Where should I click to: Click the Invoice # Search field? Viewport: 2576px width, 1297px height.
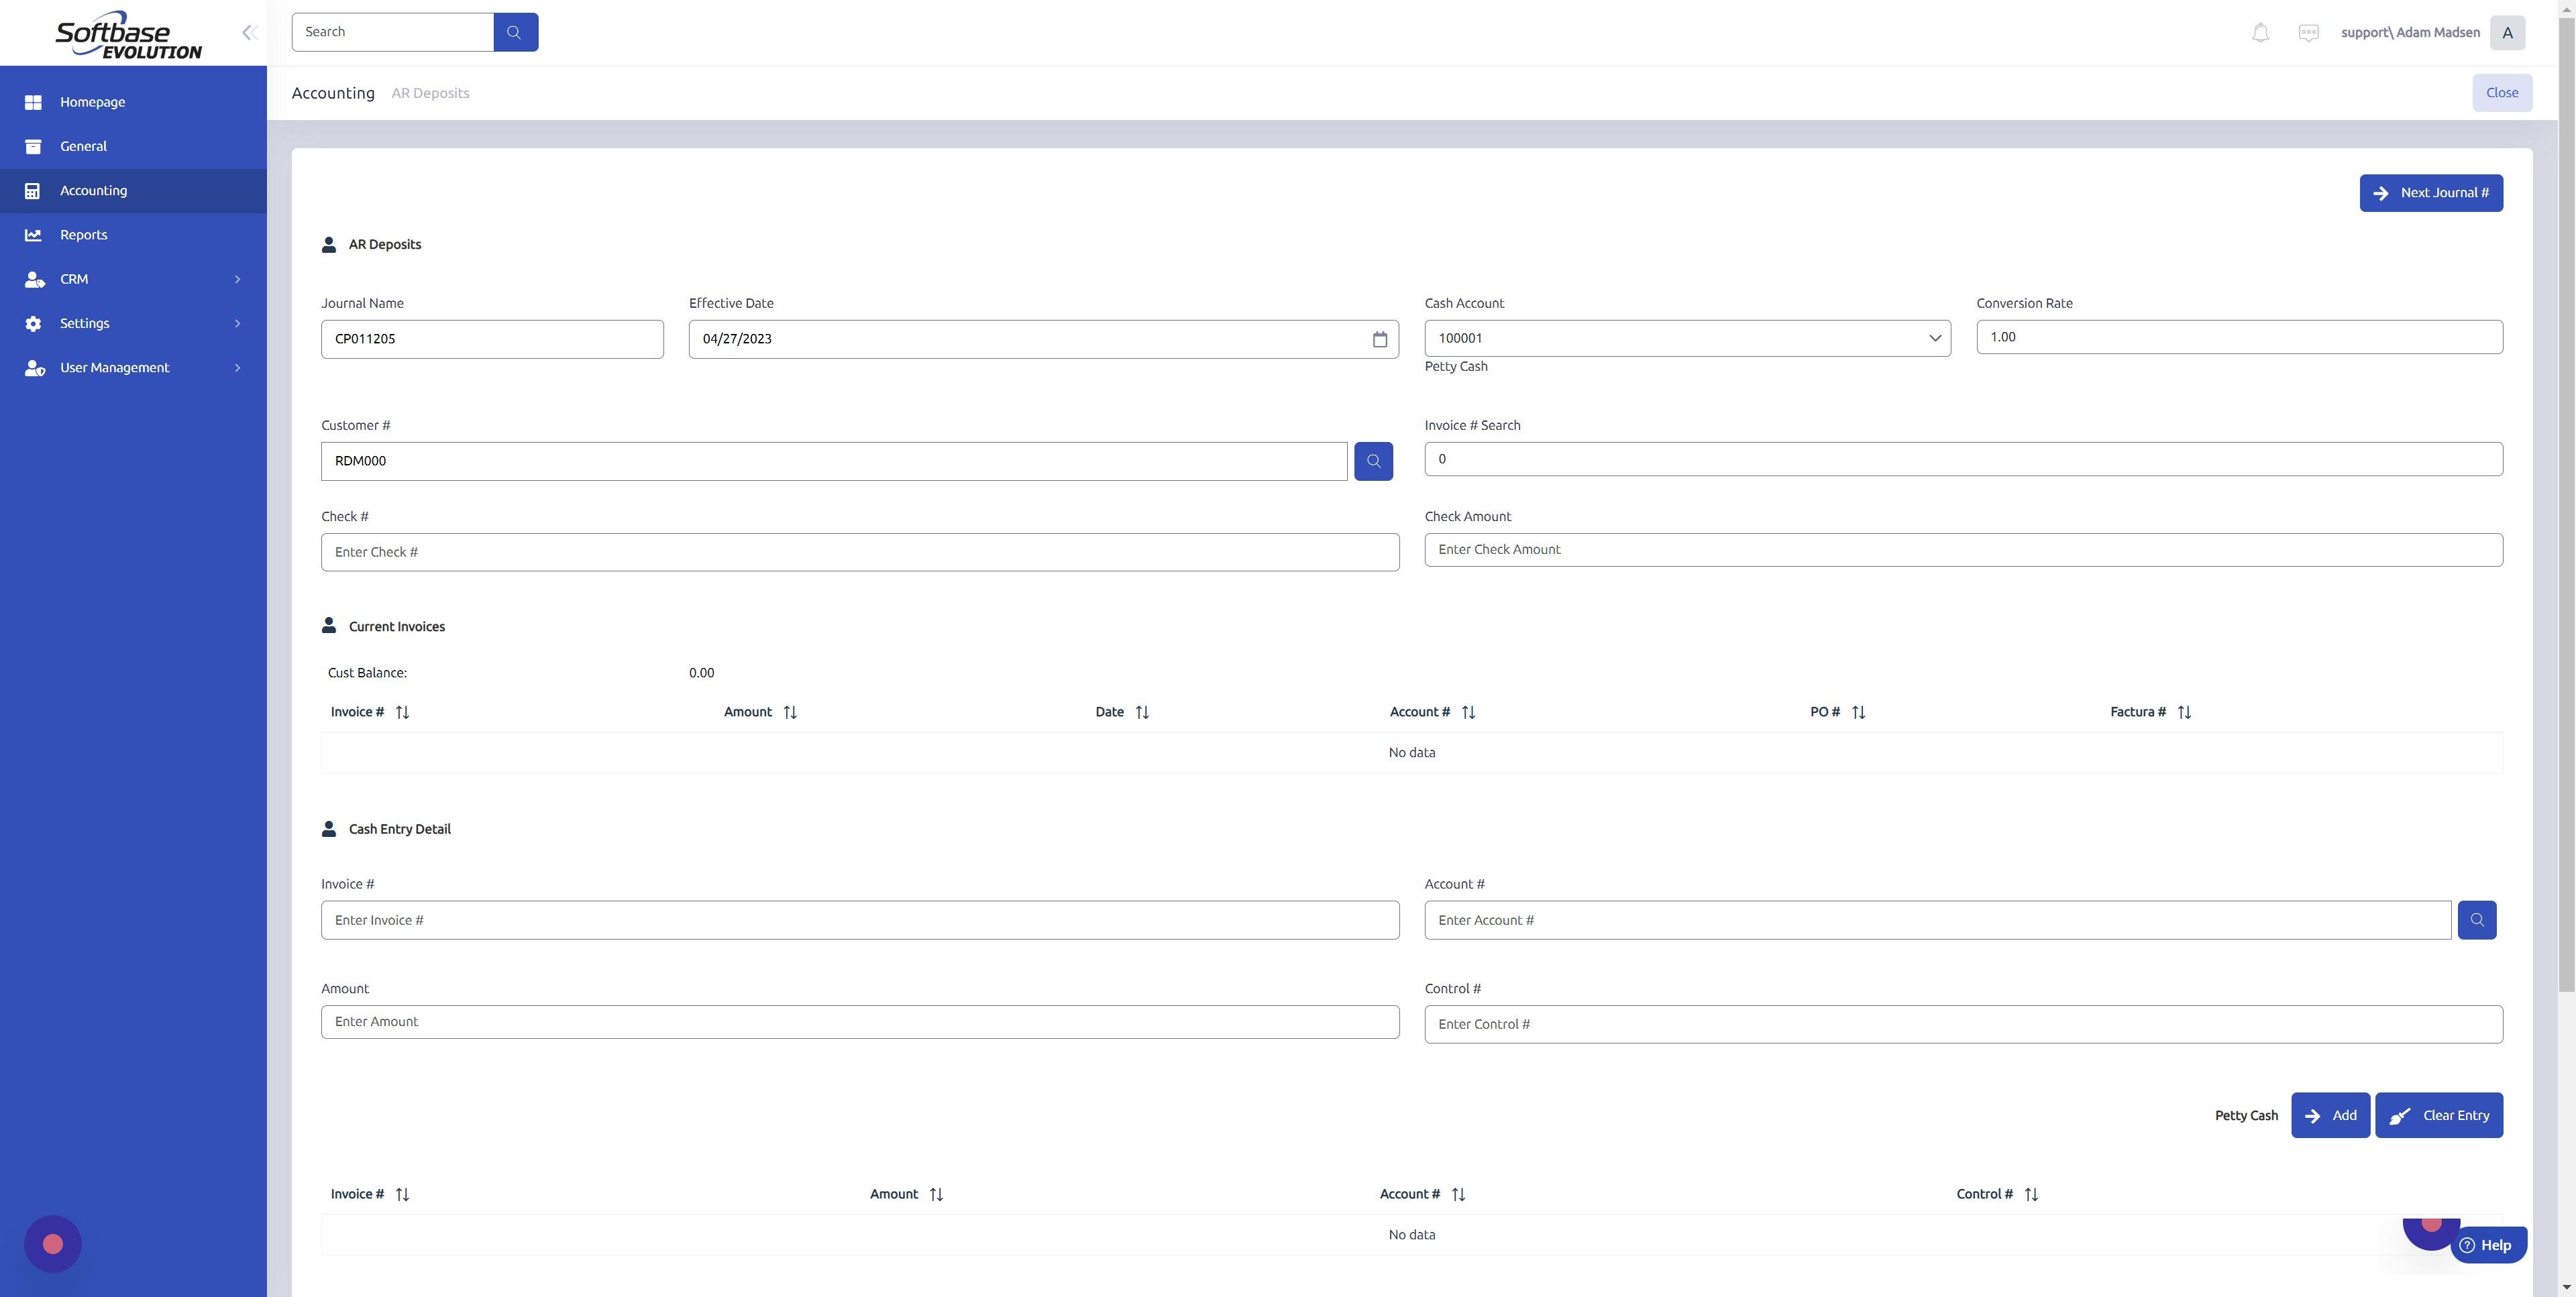coord(1963,459)
